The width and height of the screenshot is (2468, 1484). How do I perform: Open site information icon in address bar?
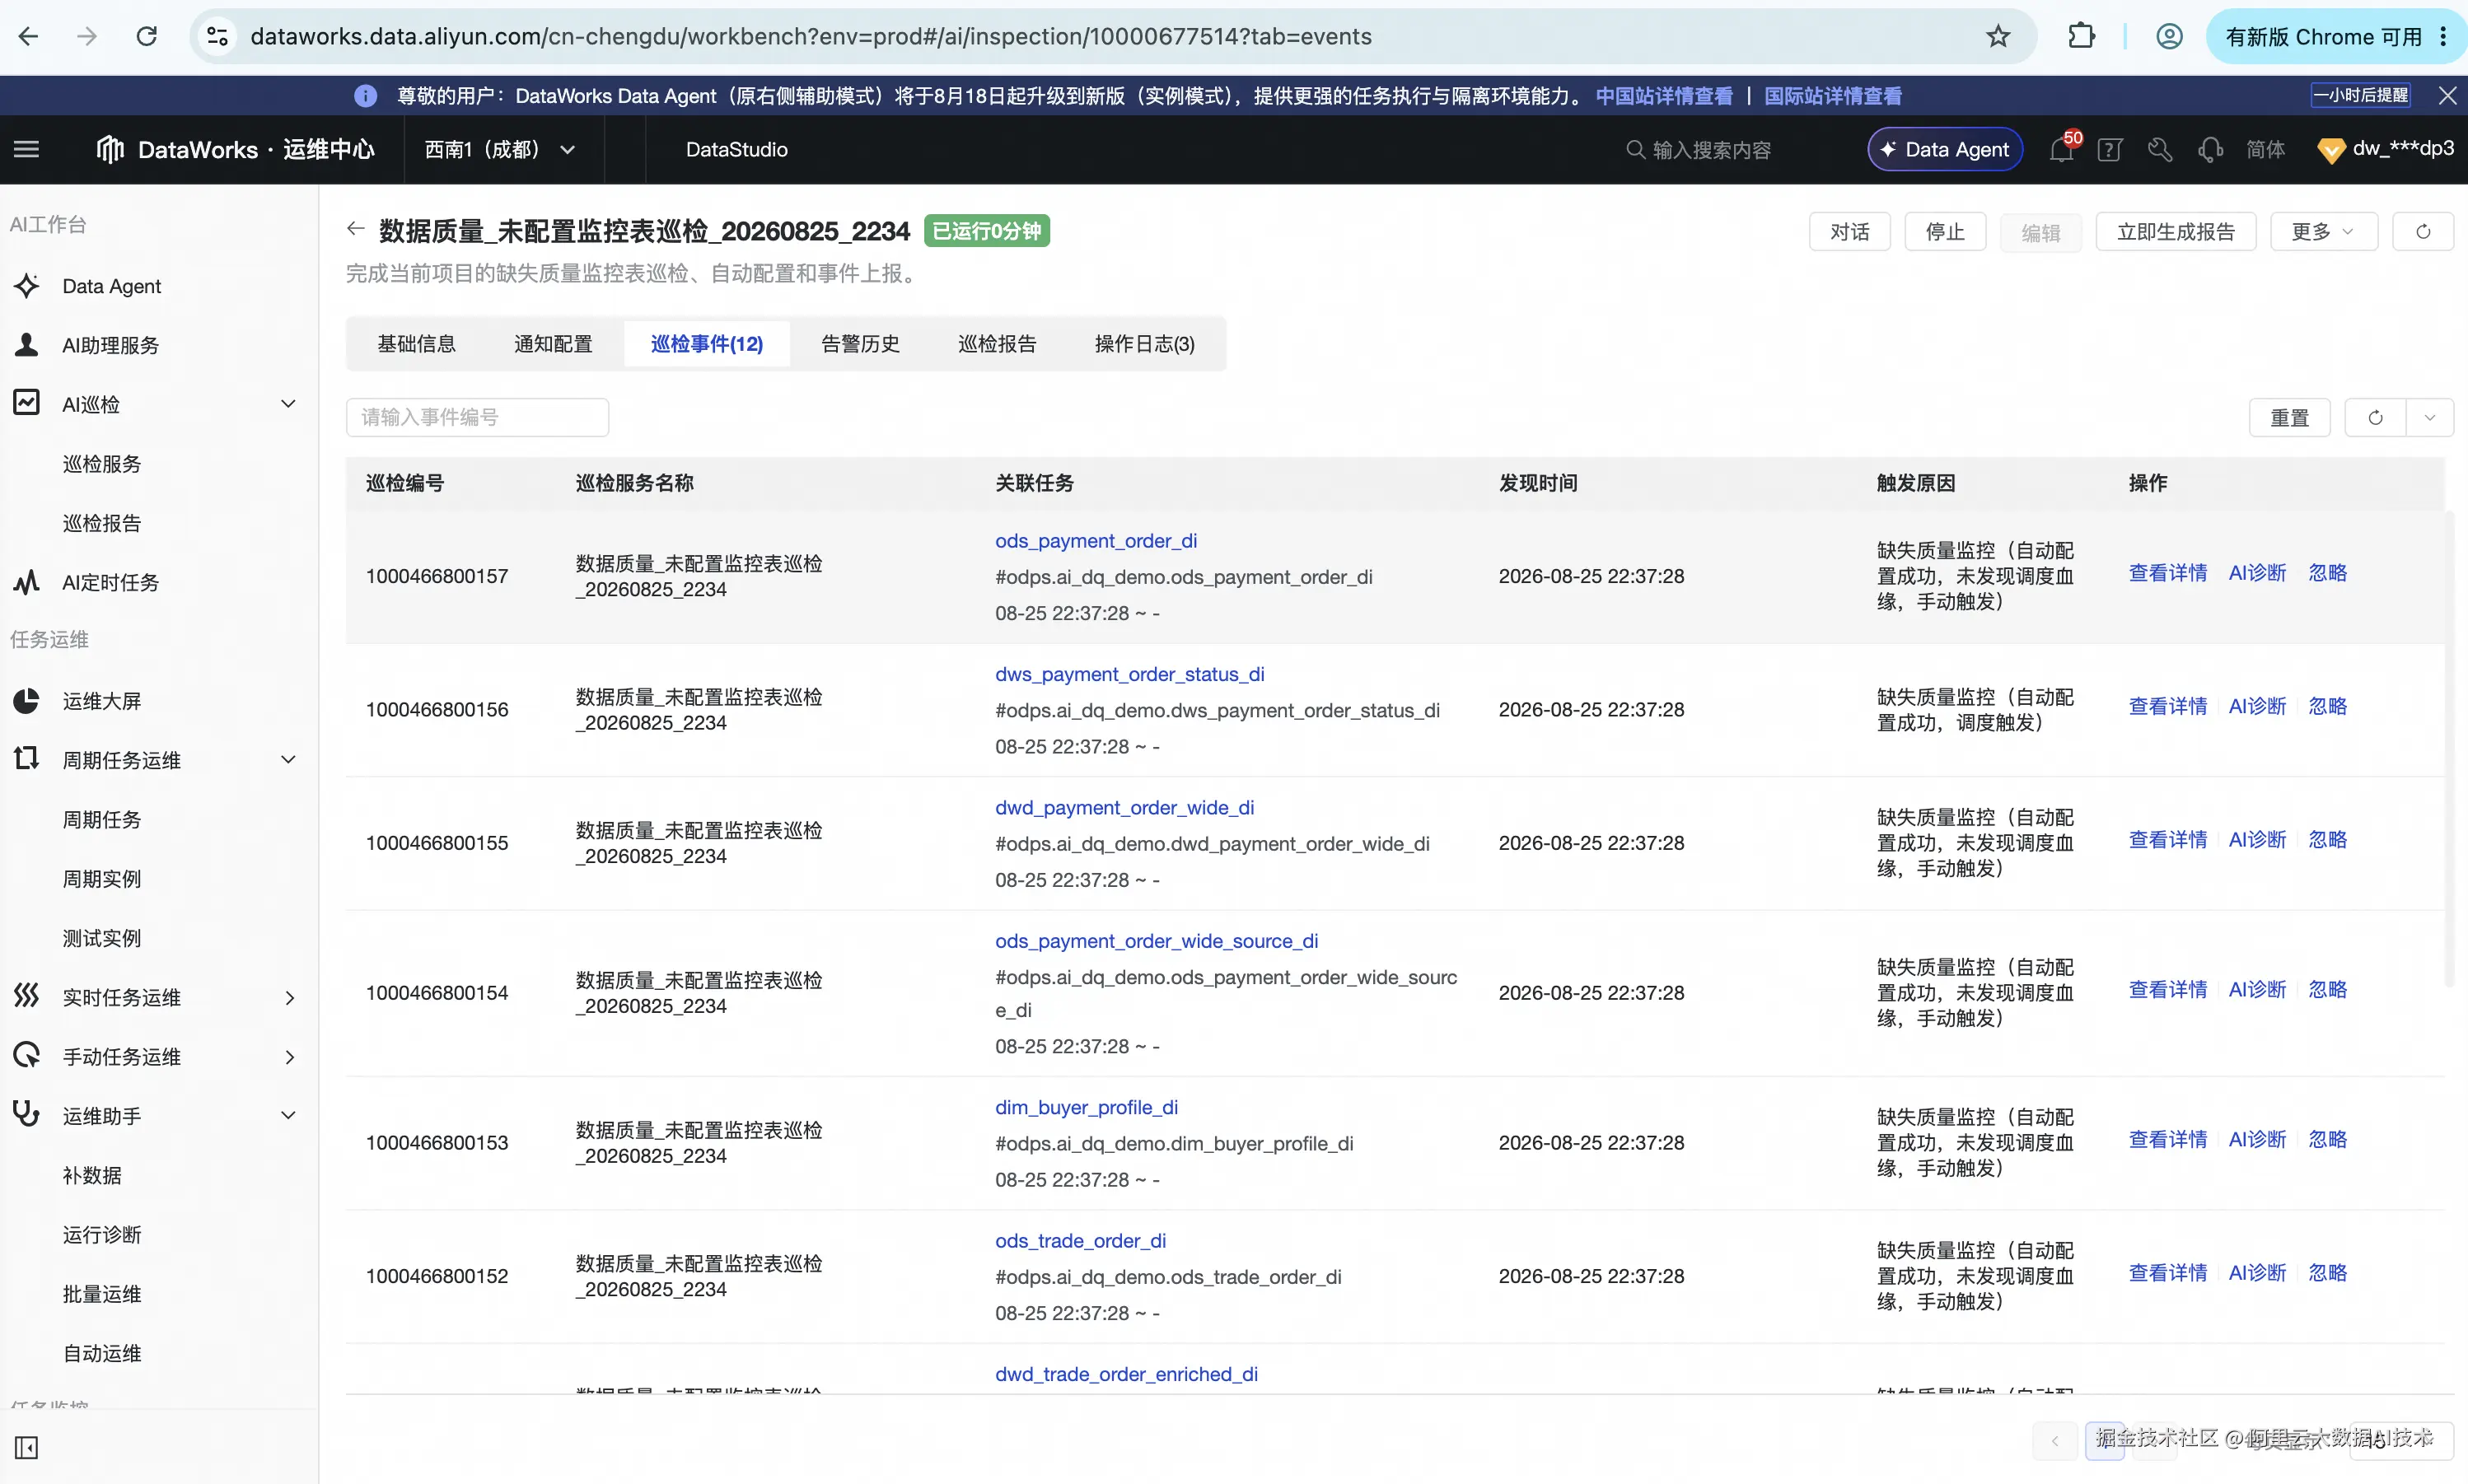point(217,37)
